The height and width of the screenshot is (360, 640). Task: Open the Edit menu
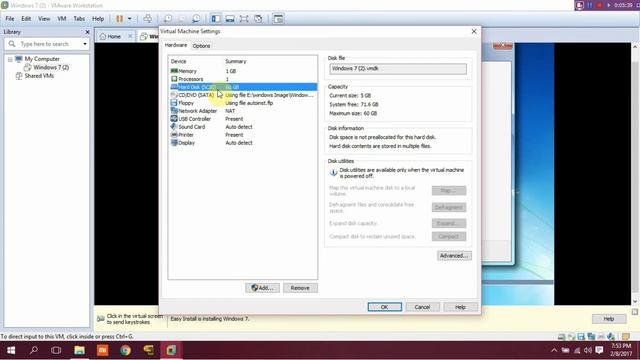(26, 19)
